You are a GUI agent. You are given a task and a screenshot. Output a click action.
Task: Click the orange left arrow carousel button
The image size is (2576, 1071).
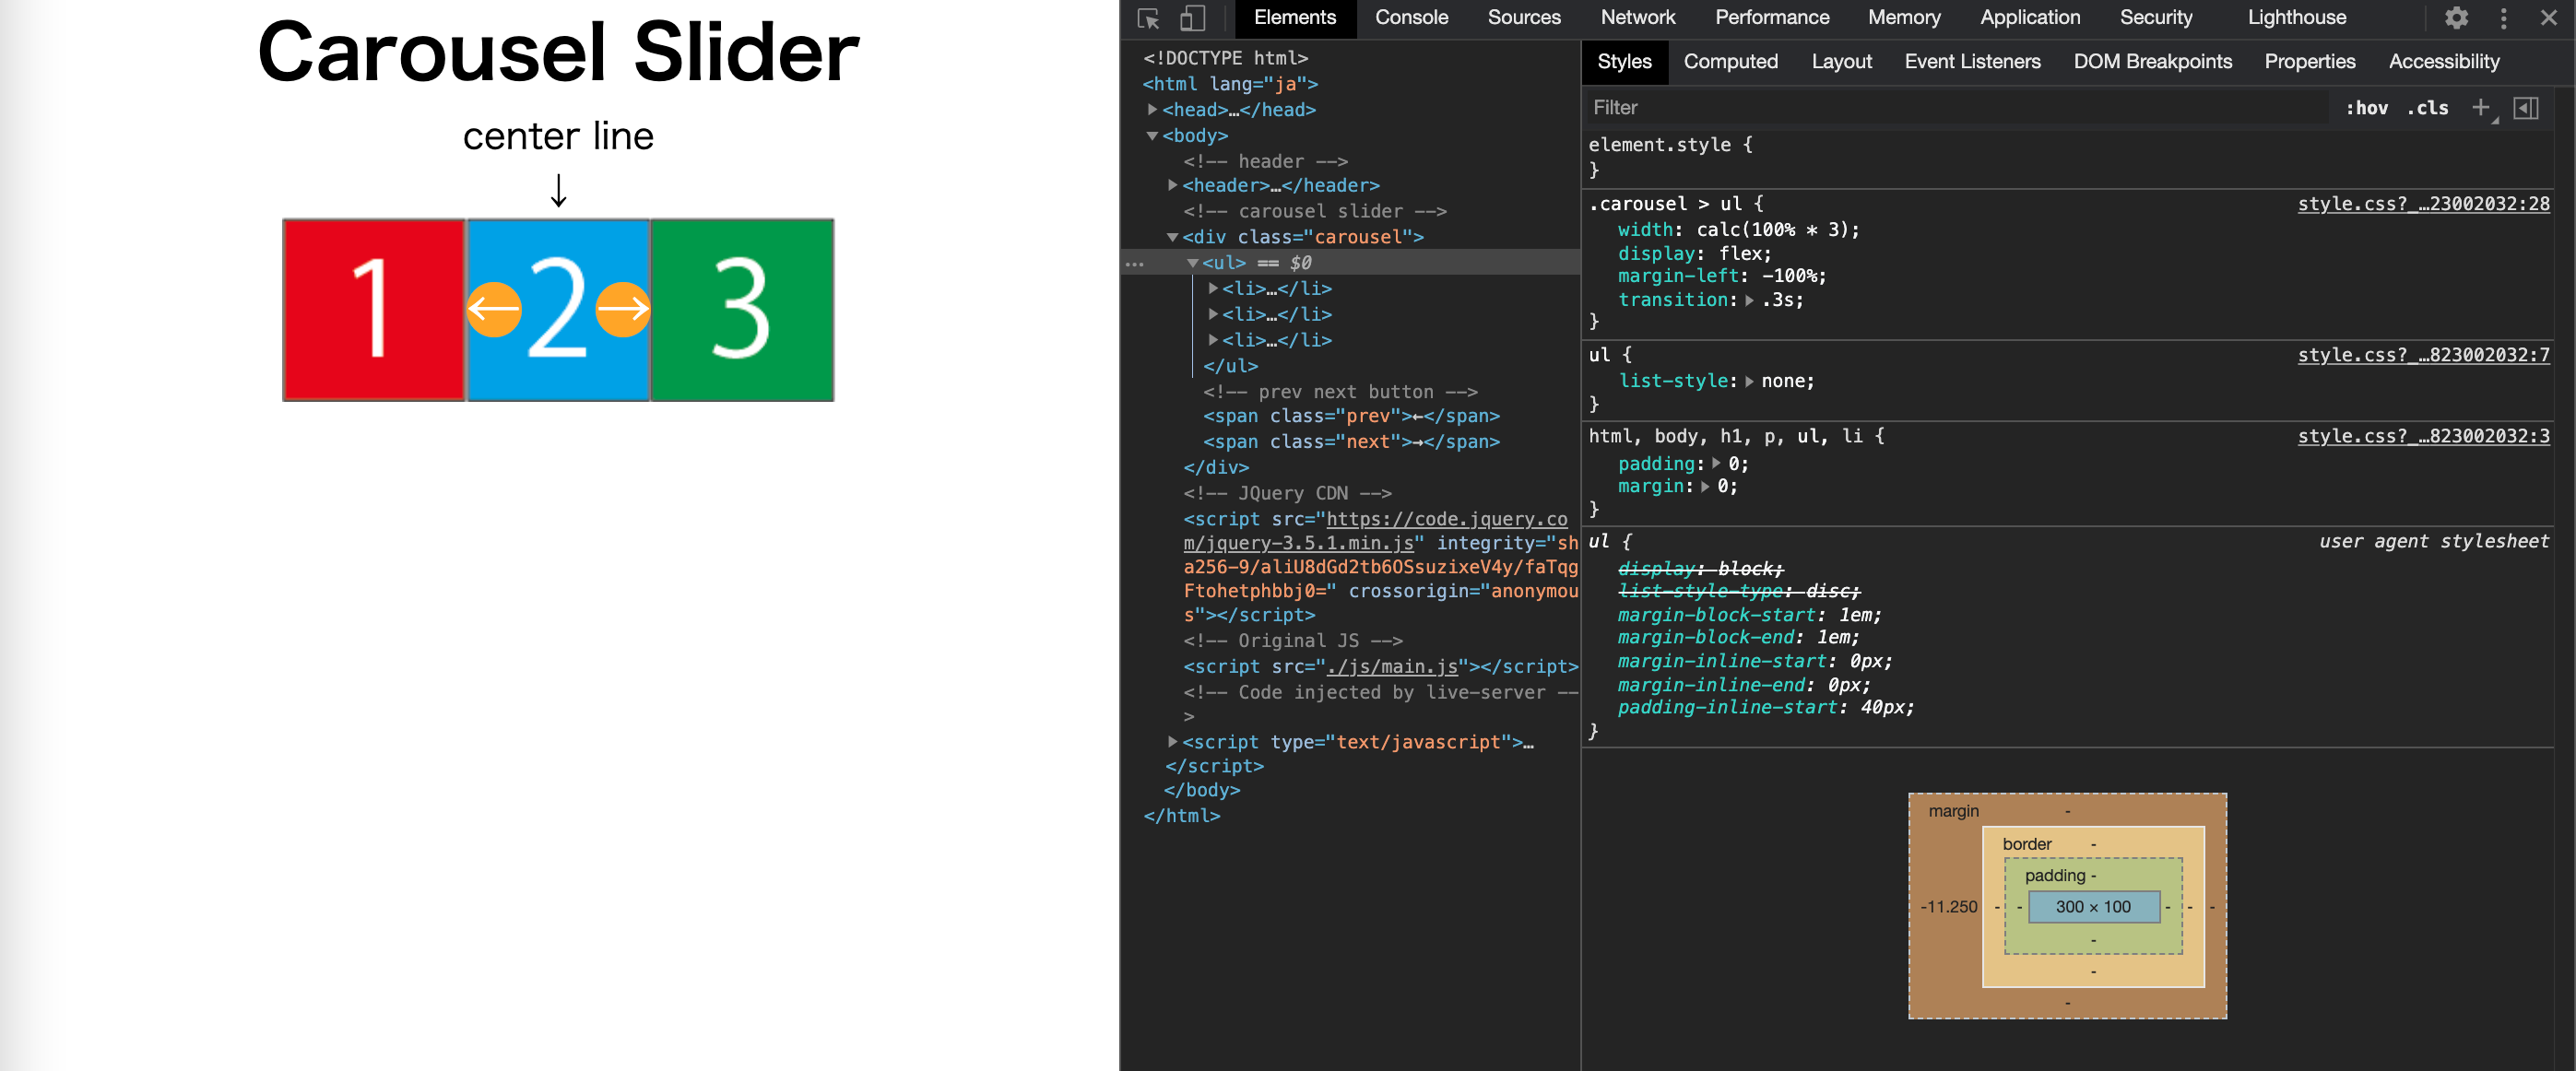pyautogui.click(x=493, y=310)
